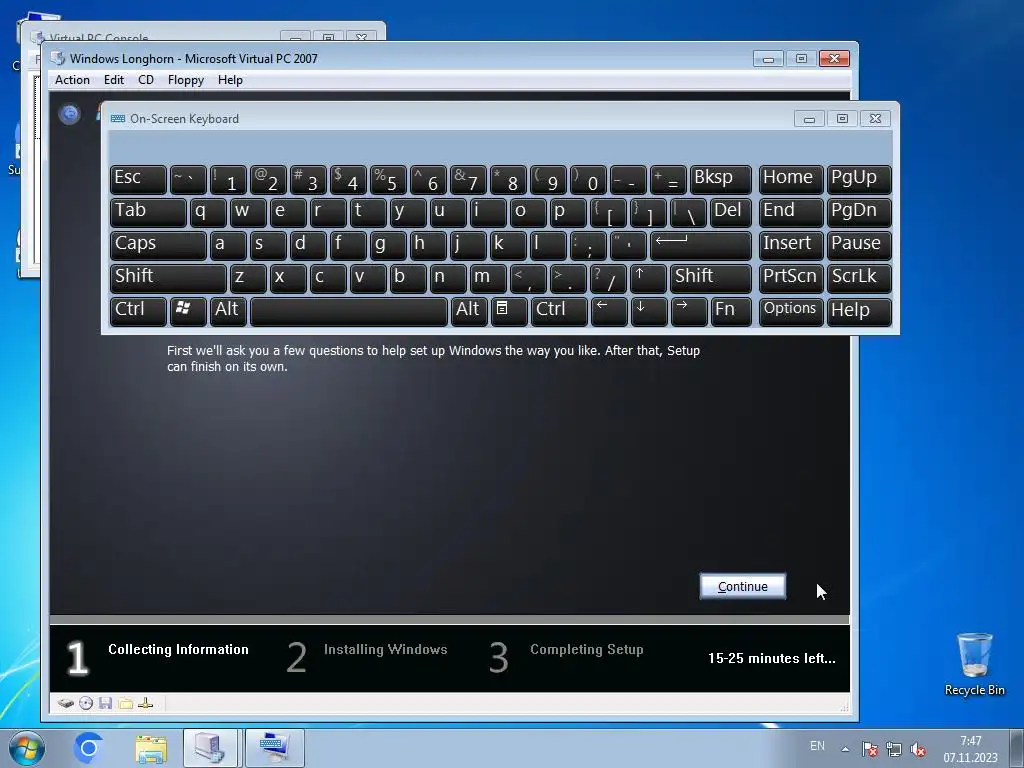Tap the context menu key on On-Screen Keyboard
The image size is (1024, 768).
click(x=509, y=311)
